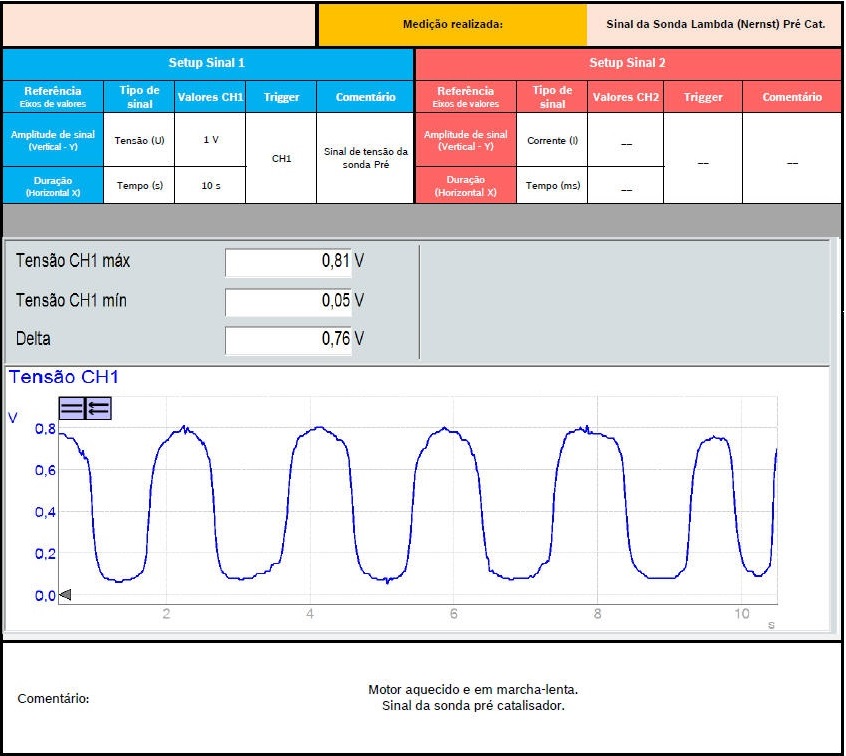This screenshot has width=846, height=756.
Task: Click the 10 s duration value cell
Action: point(210,185)
